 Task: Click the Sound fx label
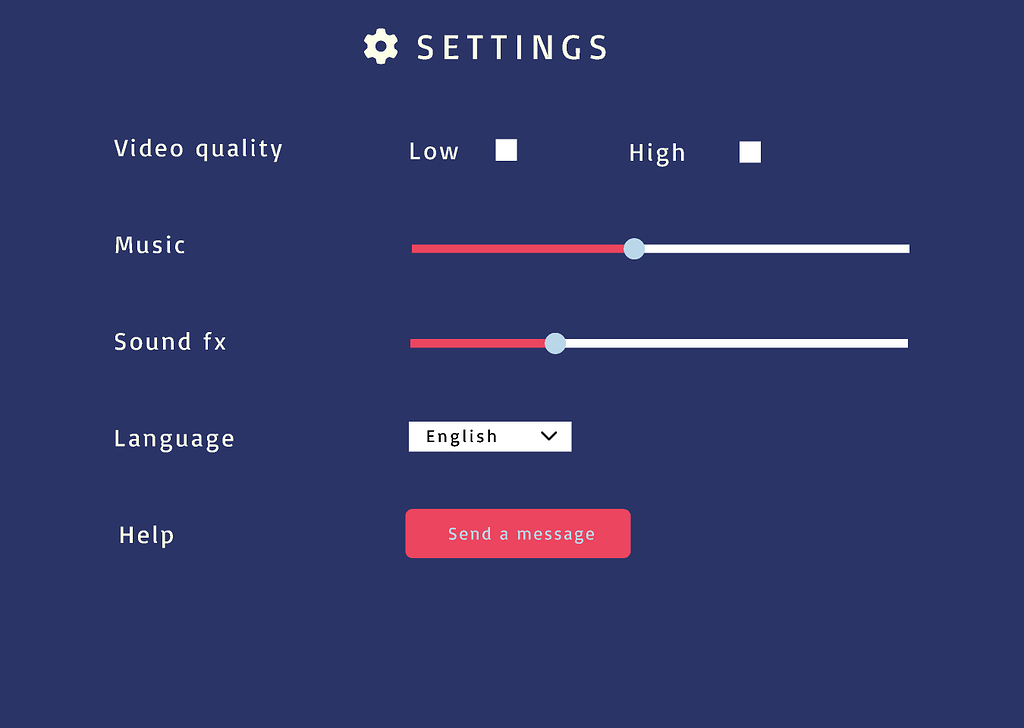point(169,341)
